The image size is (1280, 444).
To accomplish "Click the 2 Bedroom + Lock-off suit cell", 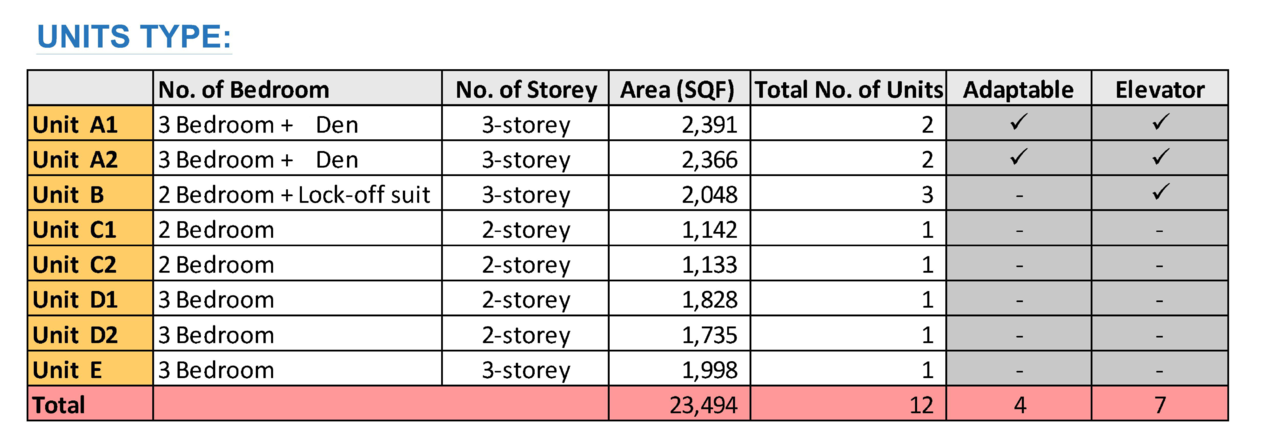I will [297, 195].
